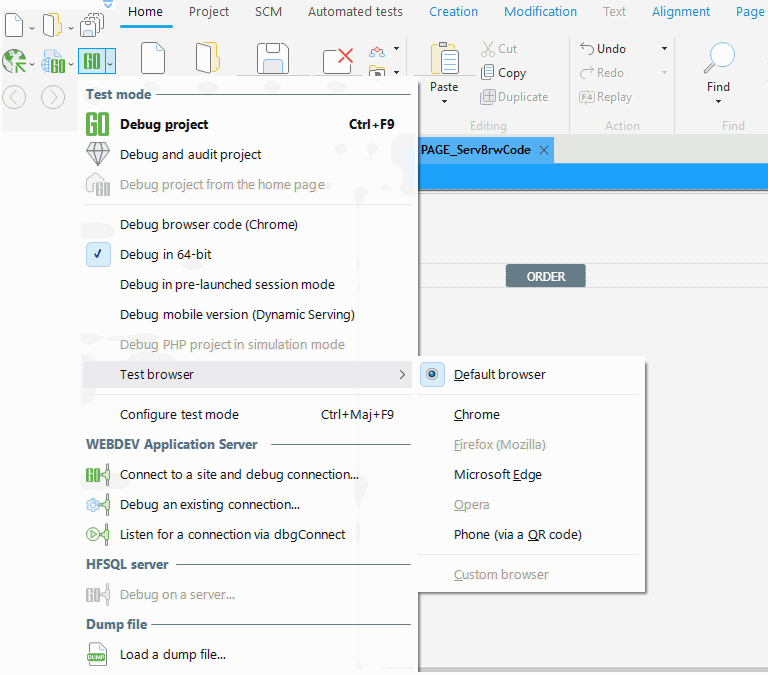Click the large Open folder icon in ribbon

pyautogui.click(x=208, y=58)
